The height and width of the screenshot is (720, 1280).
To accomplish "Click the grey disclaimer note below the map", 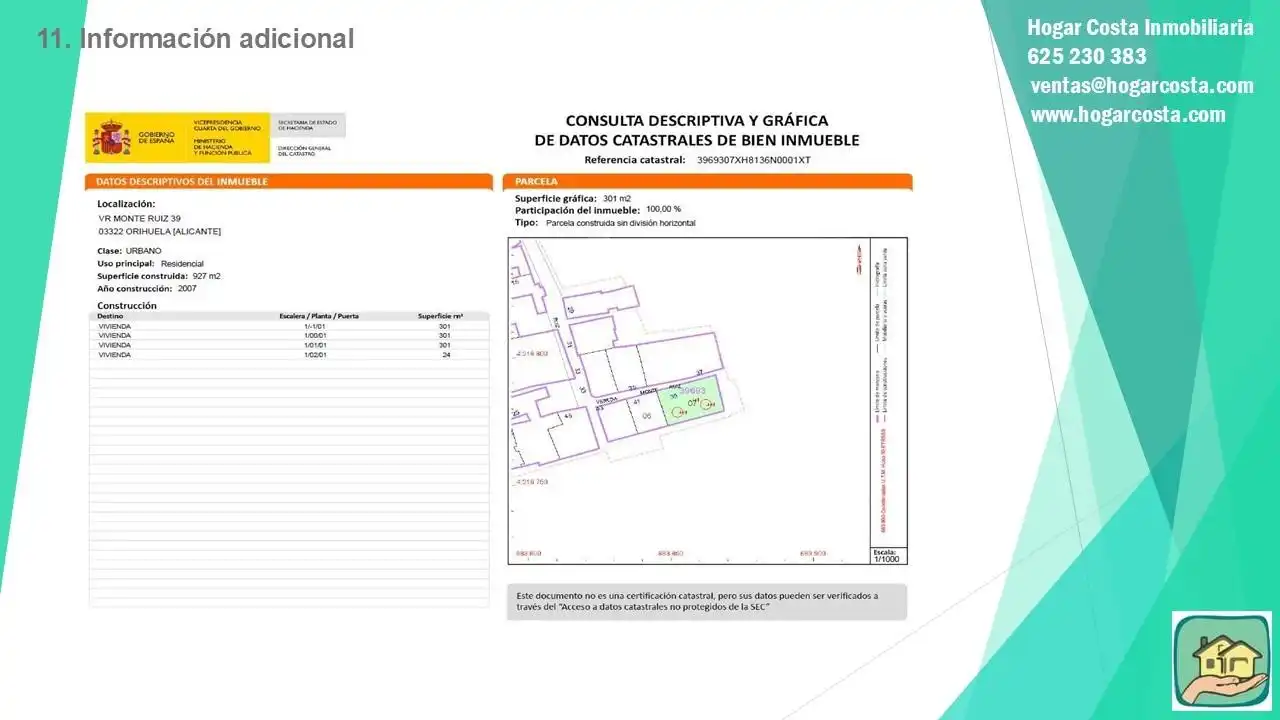I will pyautogui.click(x=707, y=602).
